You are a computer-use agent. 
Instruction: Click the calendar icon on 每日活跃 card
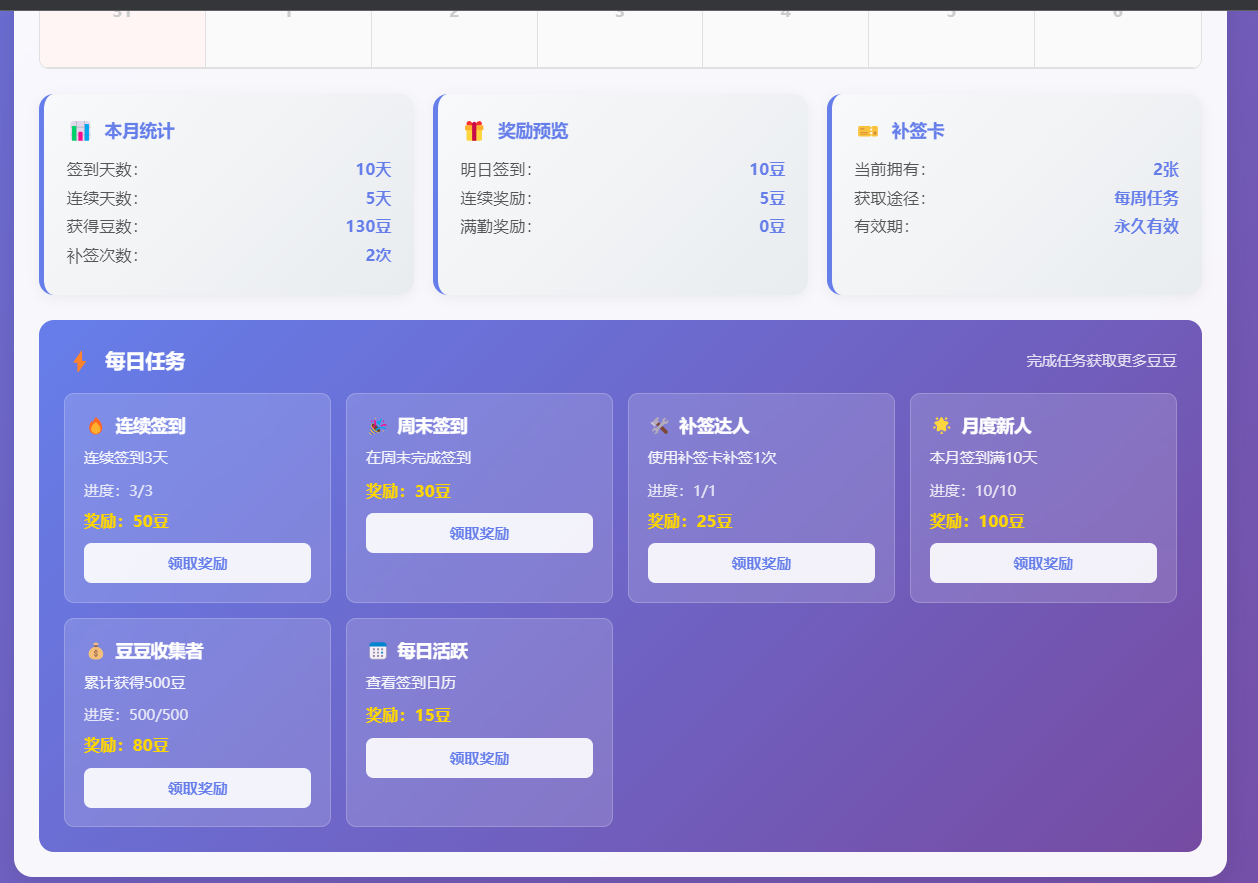coord(377,651)
